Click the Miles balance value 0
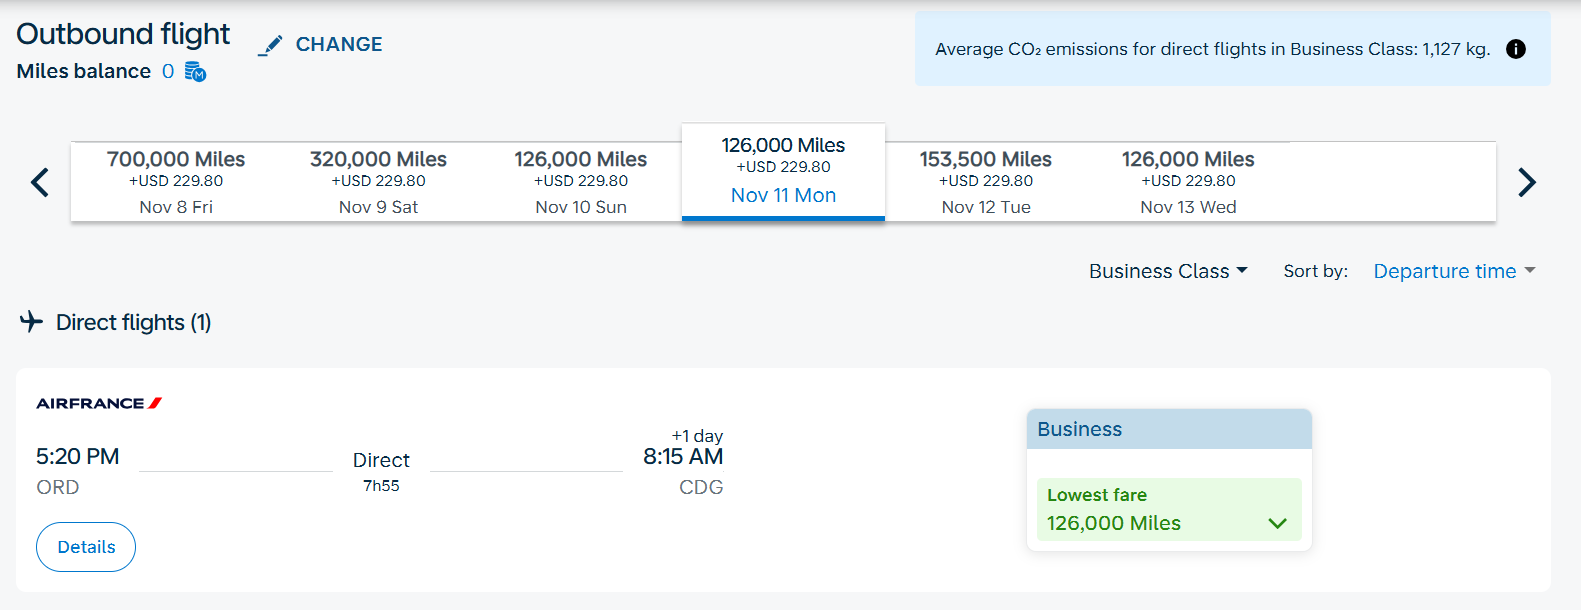Screen dimensions: 1581x610 pos(168,71)
